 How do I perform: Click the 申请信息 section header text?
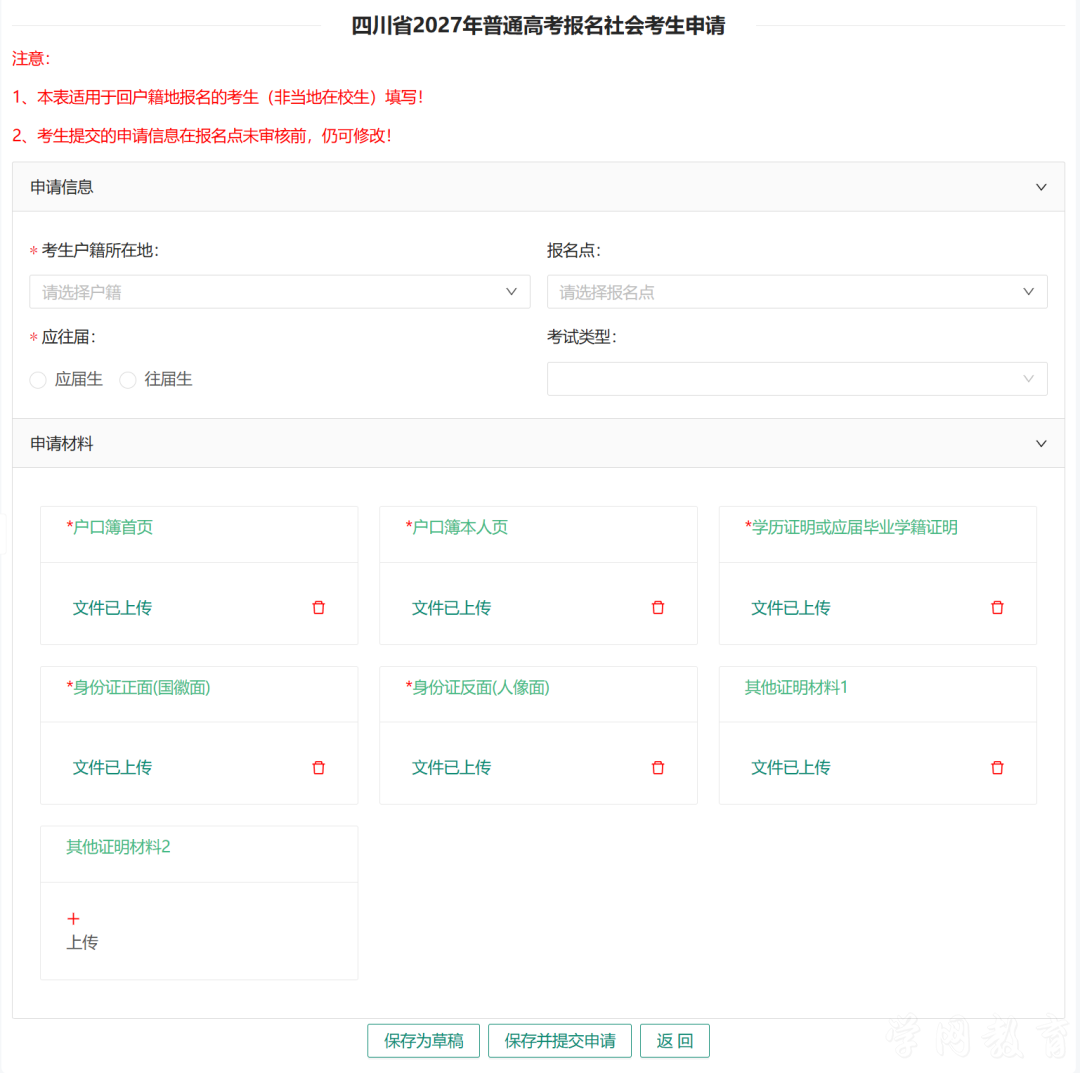click(61, 187)
